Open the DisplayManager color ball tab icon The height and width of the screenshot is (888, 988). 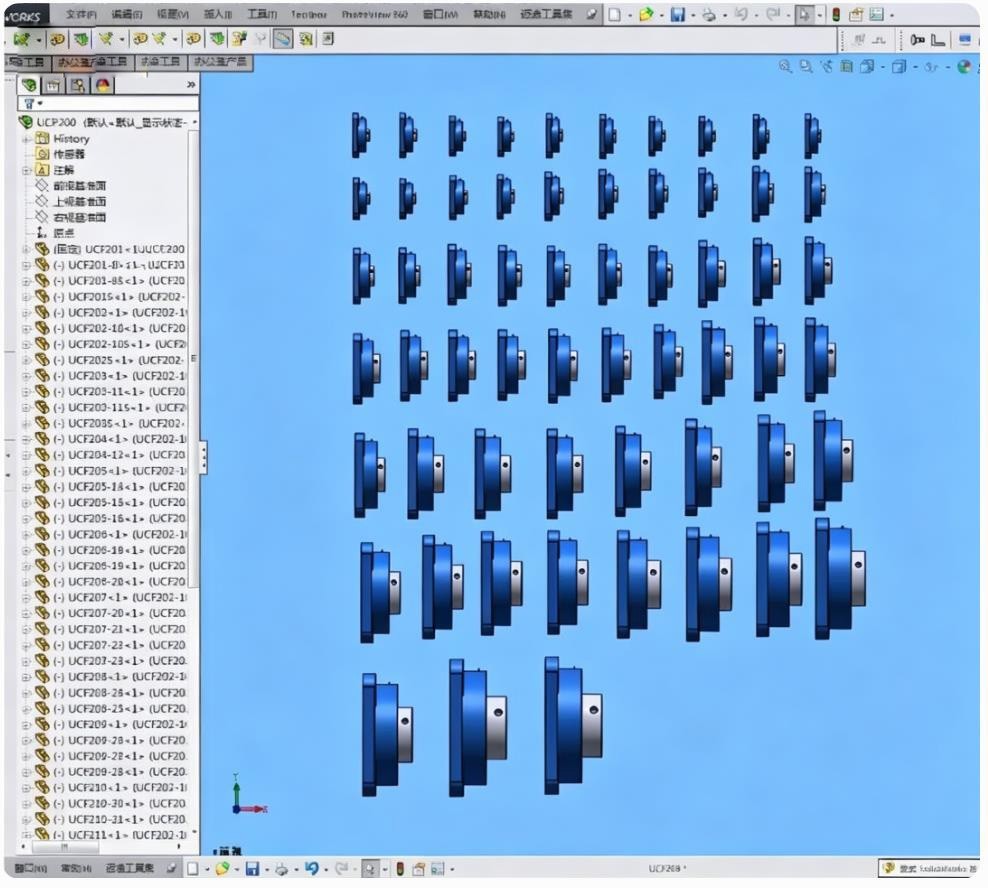click(x=103, y=85)
